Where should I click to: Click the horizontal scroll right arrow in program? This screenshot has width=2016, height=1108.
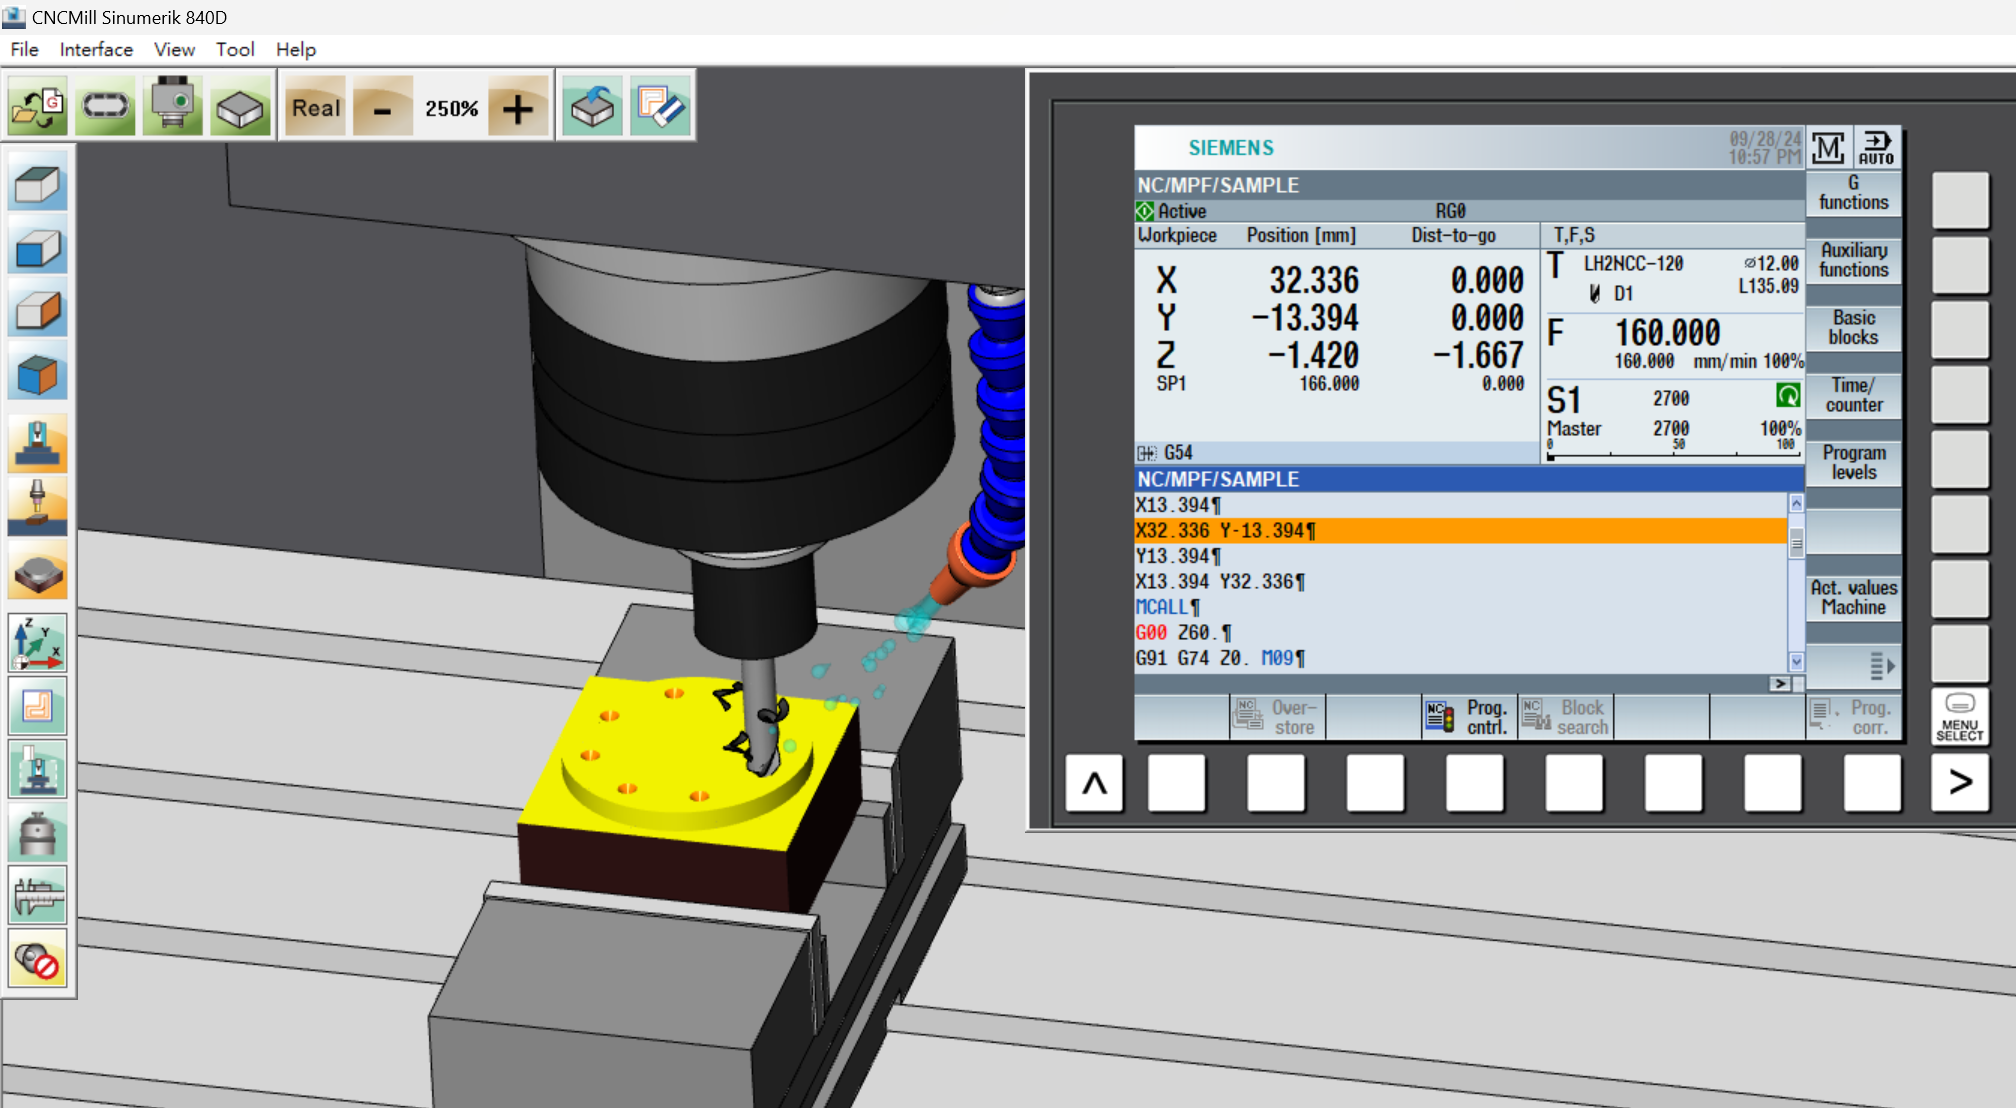[x=1779, y=684]
